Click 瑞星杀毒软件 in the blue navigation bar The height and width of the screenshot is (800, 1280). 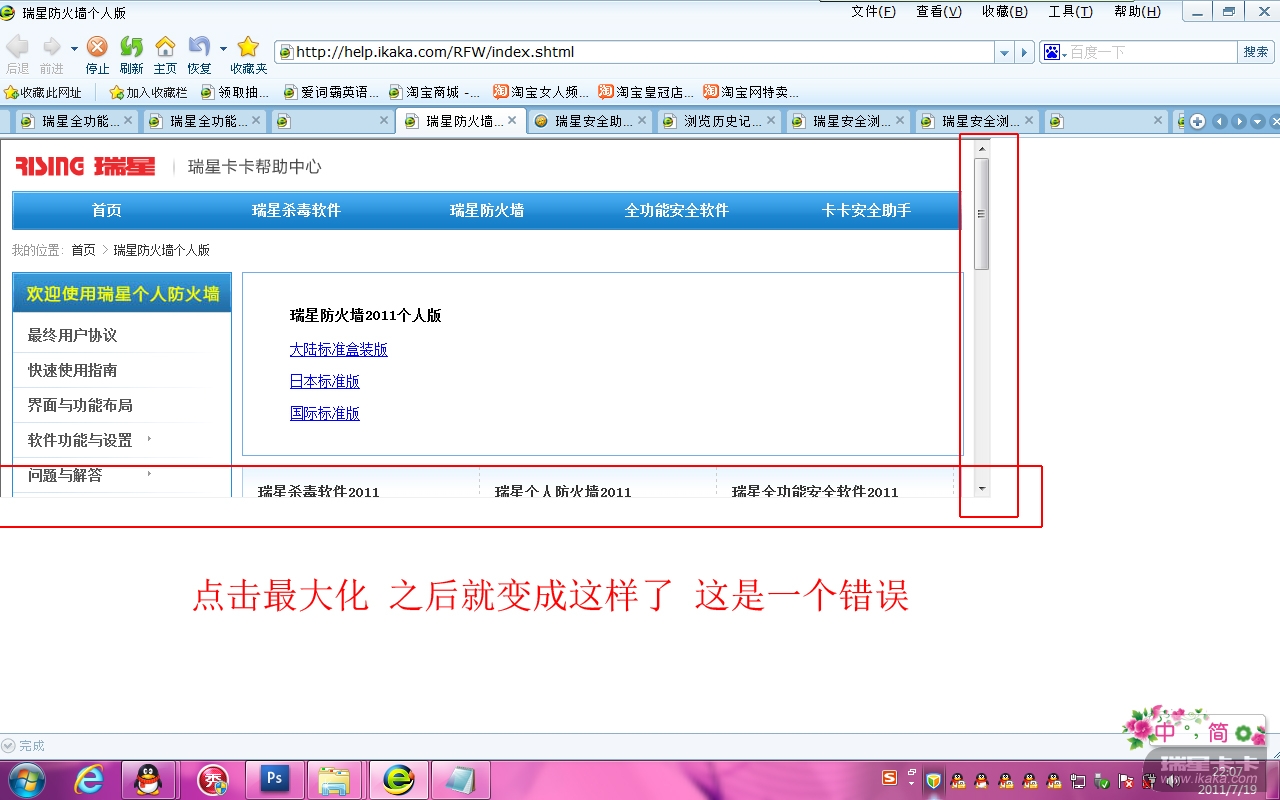pyautogui.click(x=296, y=211)
